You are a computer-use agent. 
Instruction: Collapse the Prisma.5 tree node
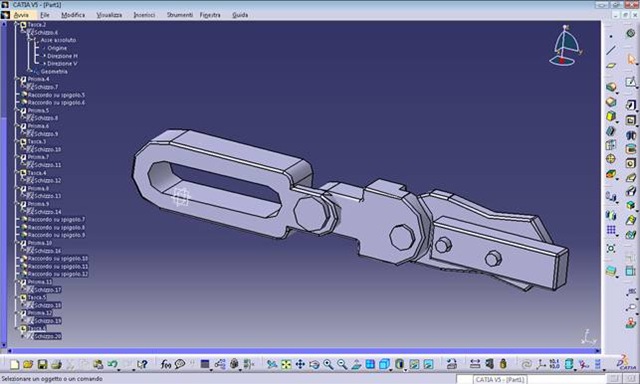17,111
